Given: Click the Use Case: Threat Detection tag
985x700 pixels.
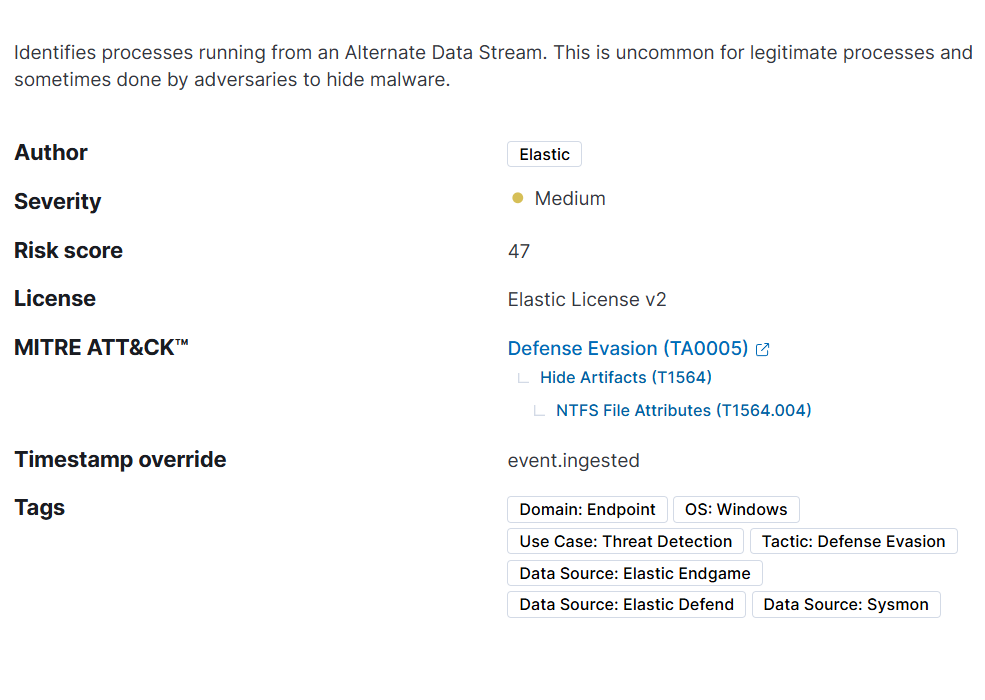Looking at the screenshot, I should tap(625, 542).
